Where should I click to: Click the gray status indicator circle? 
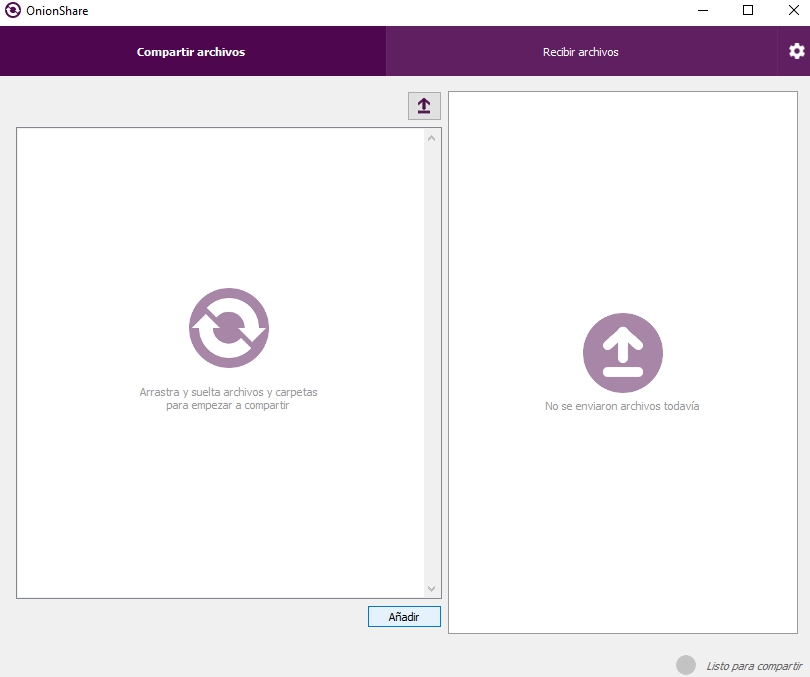[685, 665]
